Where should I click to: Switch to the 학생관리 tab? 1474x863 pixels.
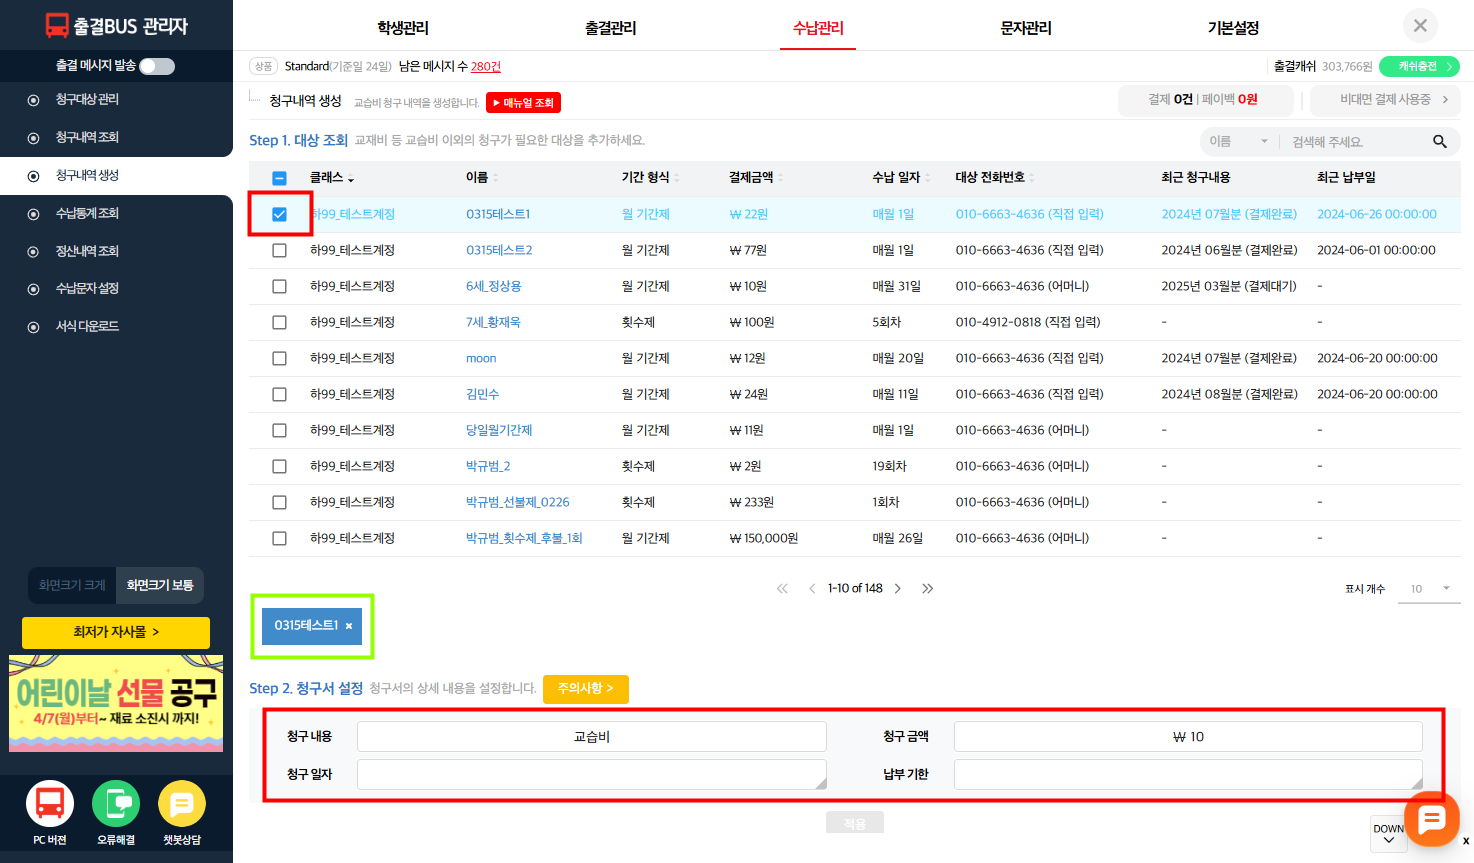tap(403, 28)
